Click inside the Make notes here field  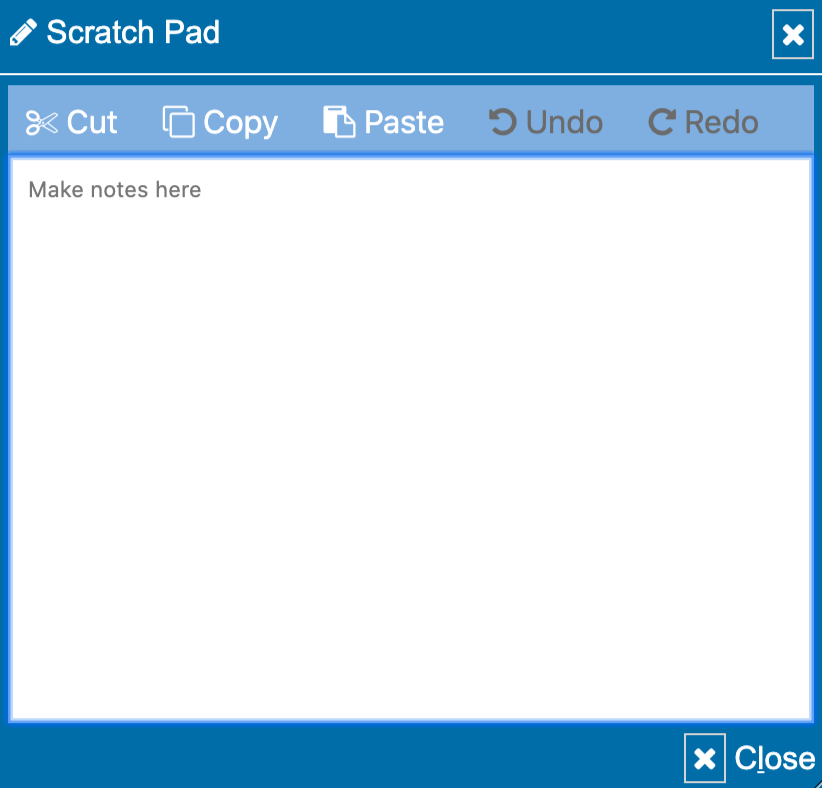click(x=400, y=400)
